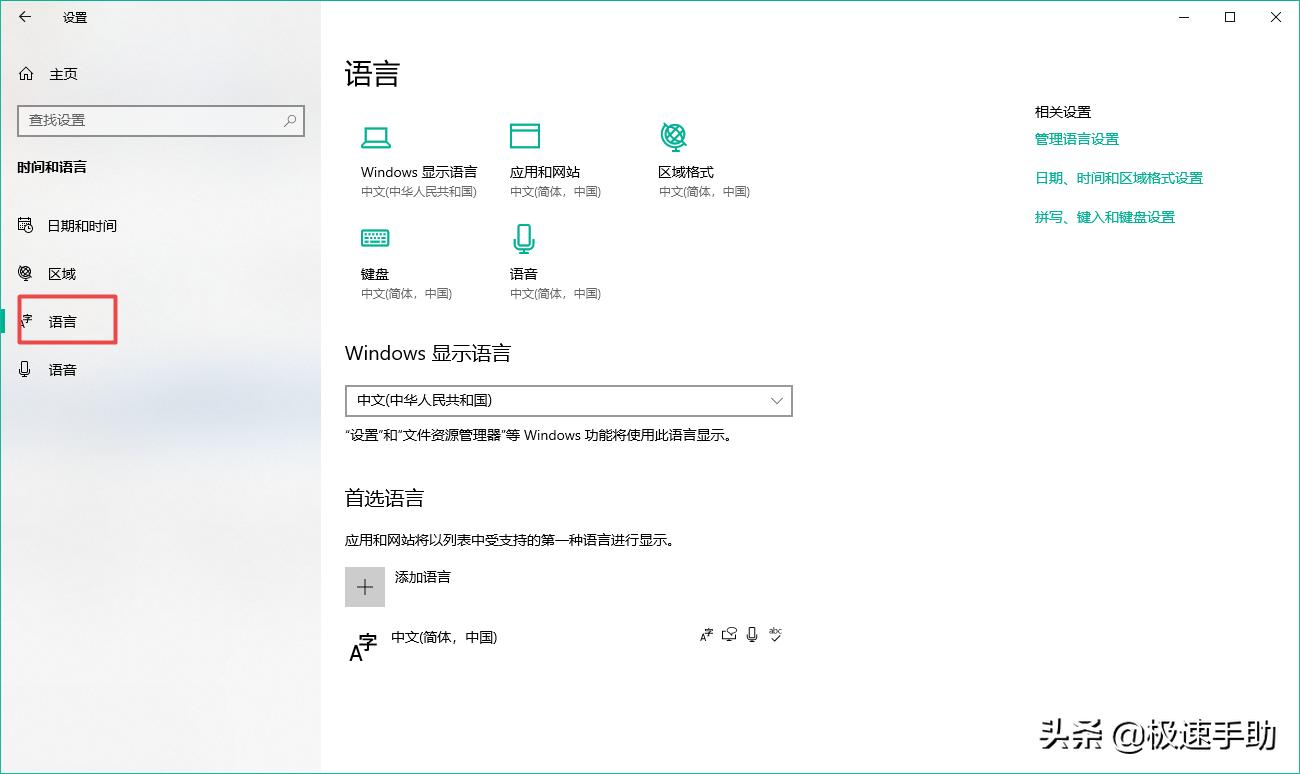The width and height of the screenshot is (1300, 774).
Task: Select 语音 in the left navigation
Action: tap(62, 369)
